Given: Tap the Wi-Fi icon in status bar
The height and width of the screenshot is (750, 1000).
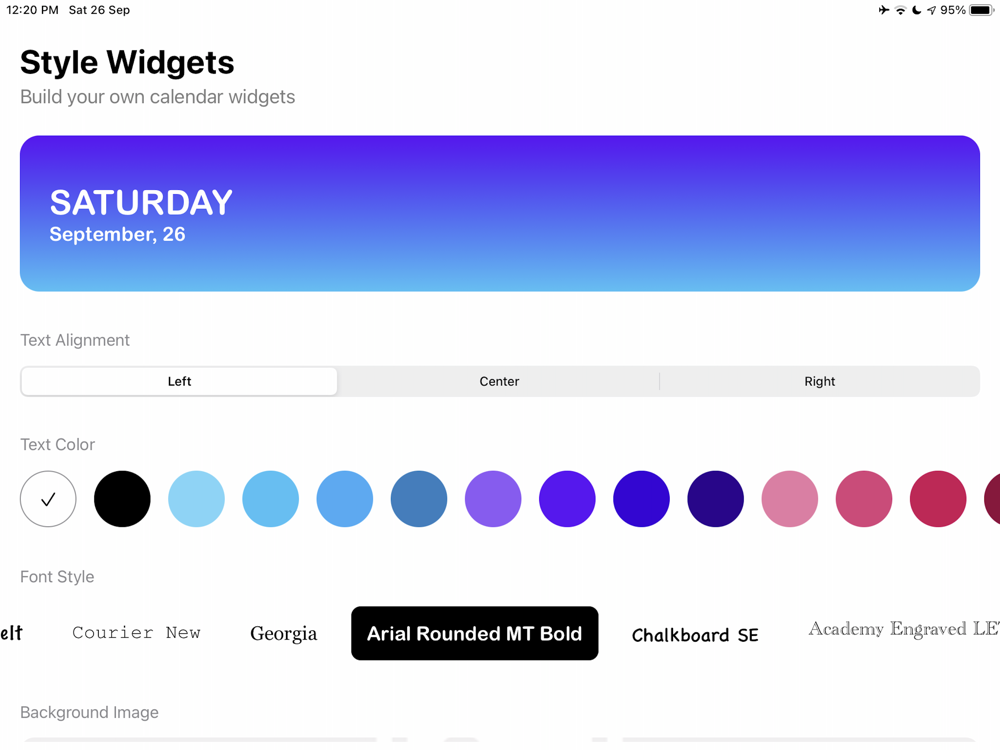Looking at the screenshot, I should click(x=901, y=10).
